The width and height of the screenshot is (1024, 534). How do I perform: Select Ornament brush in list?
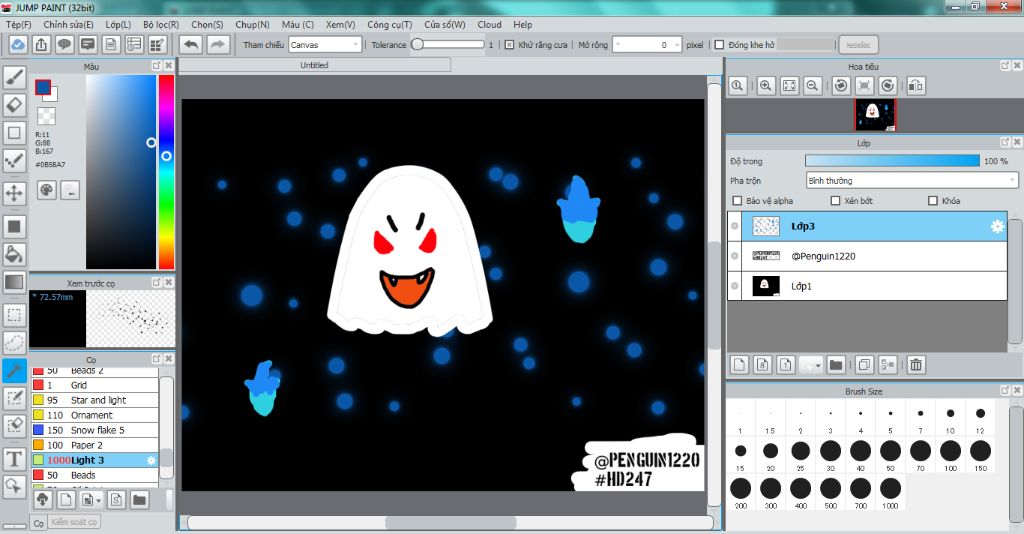tap(95, 415)
